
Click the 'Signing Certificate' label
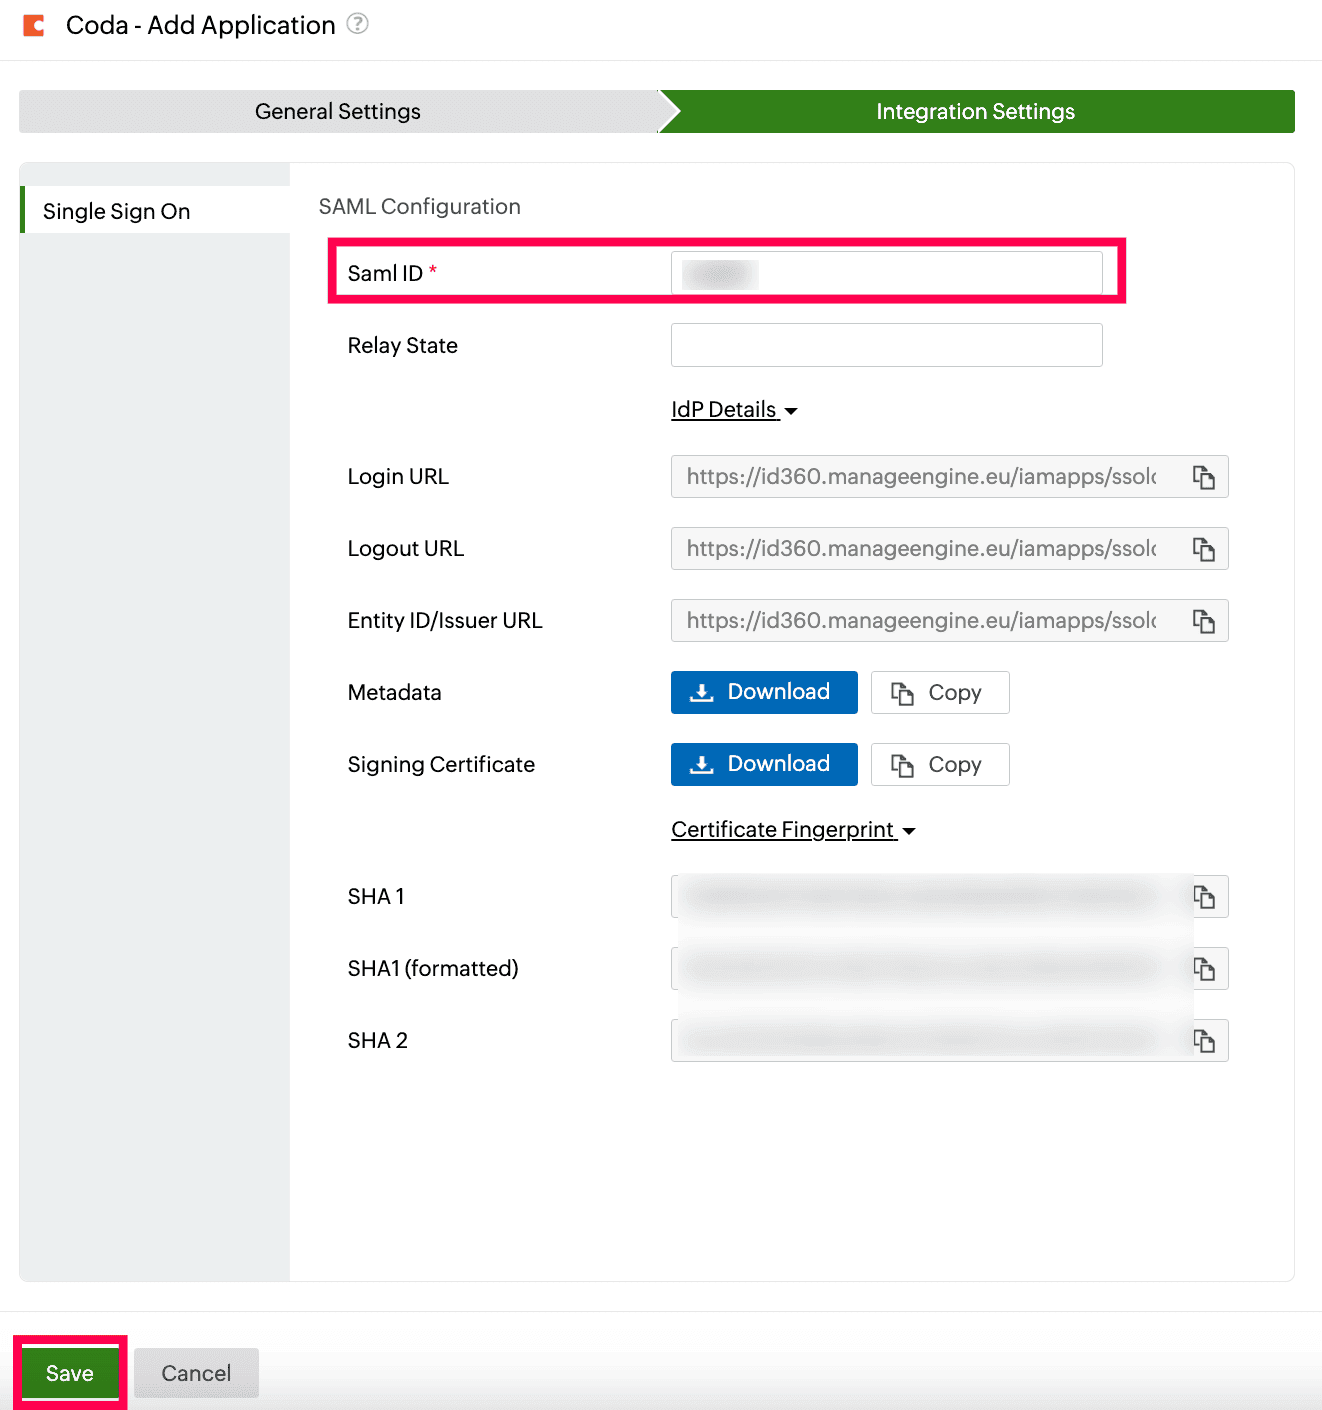[x=441, y=764]
